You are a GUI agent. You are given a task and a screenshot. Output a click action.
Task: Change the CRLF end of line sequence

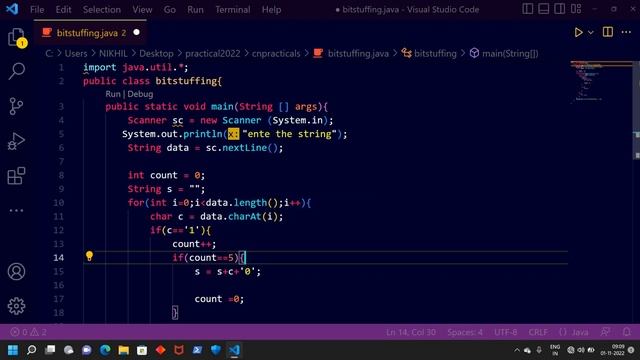pos(538,332)
